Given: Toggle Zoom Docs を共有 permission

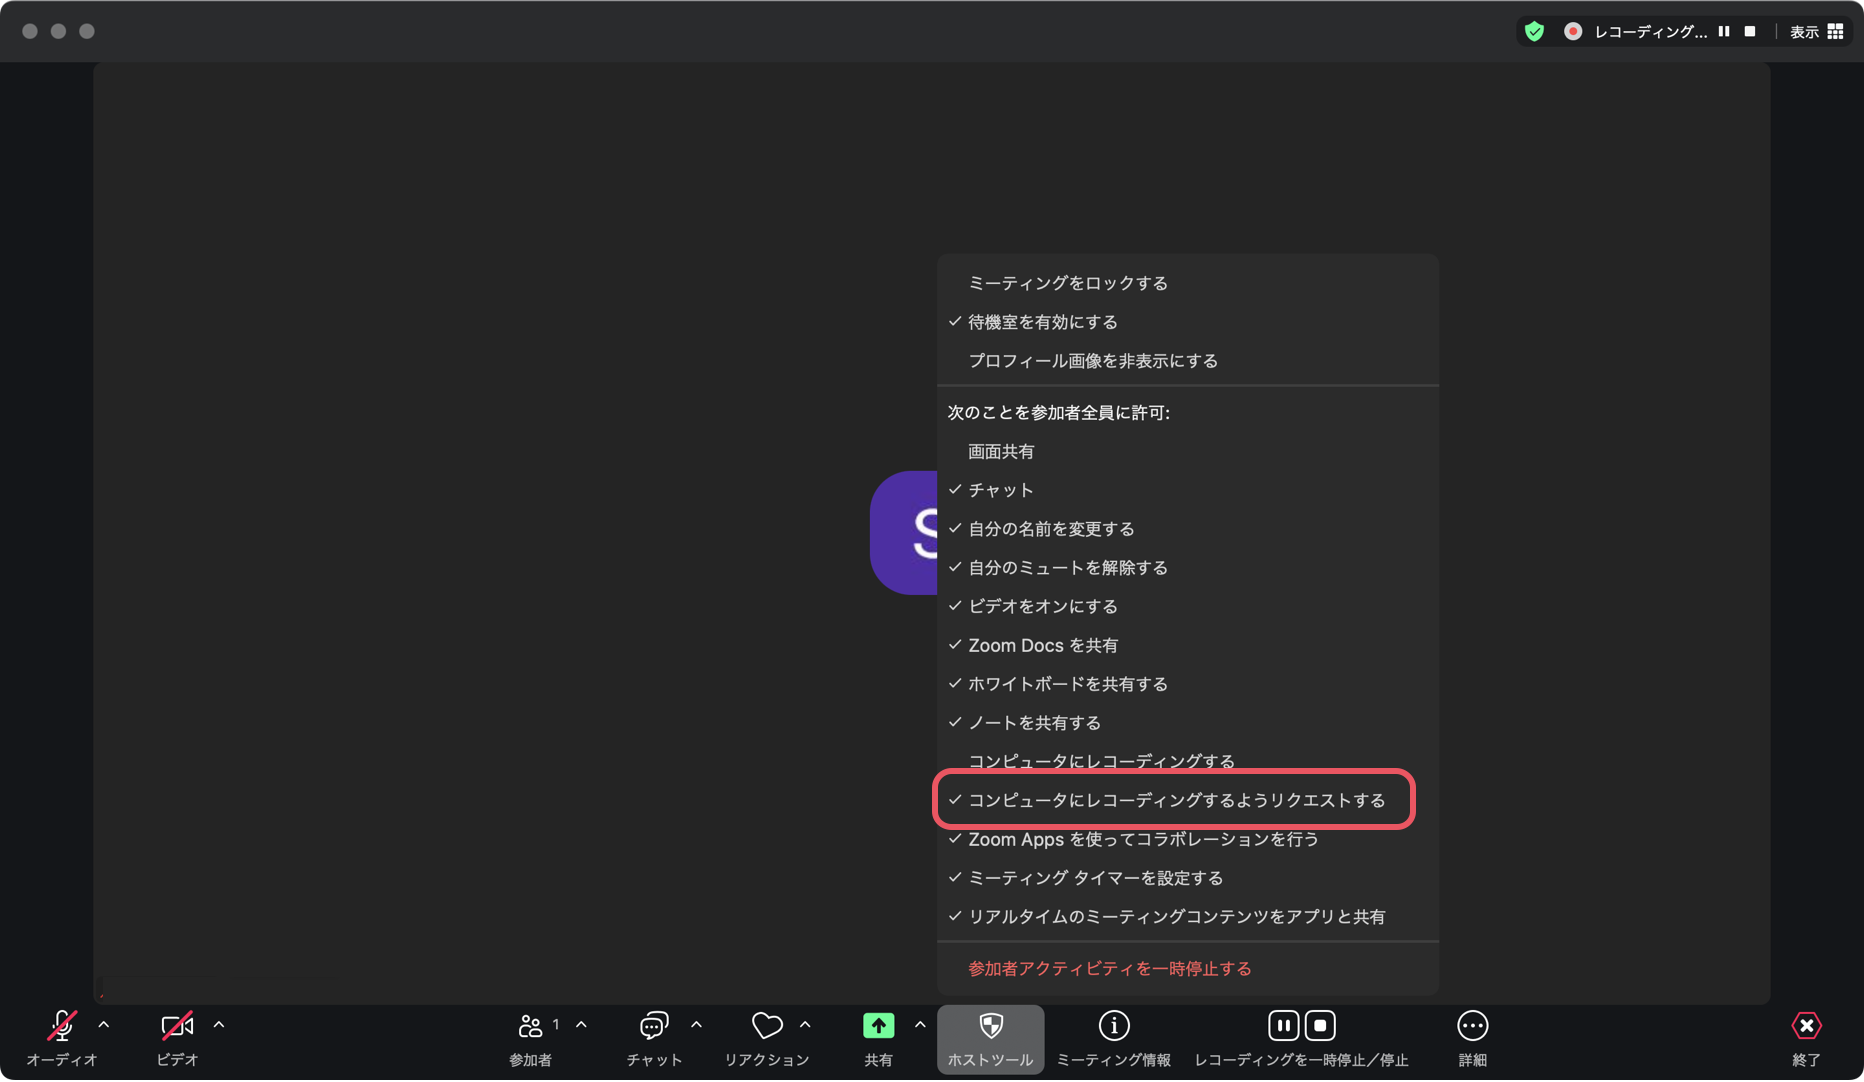Looking at the screenshot, I should click(x=1188, y=646).
